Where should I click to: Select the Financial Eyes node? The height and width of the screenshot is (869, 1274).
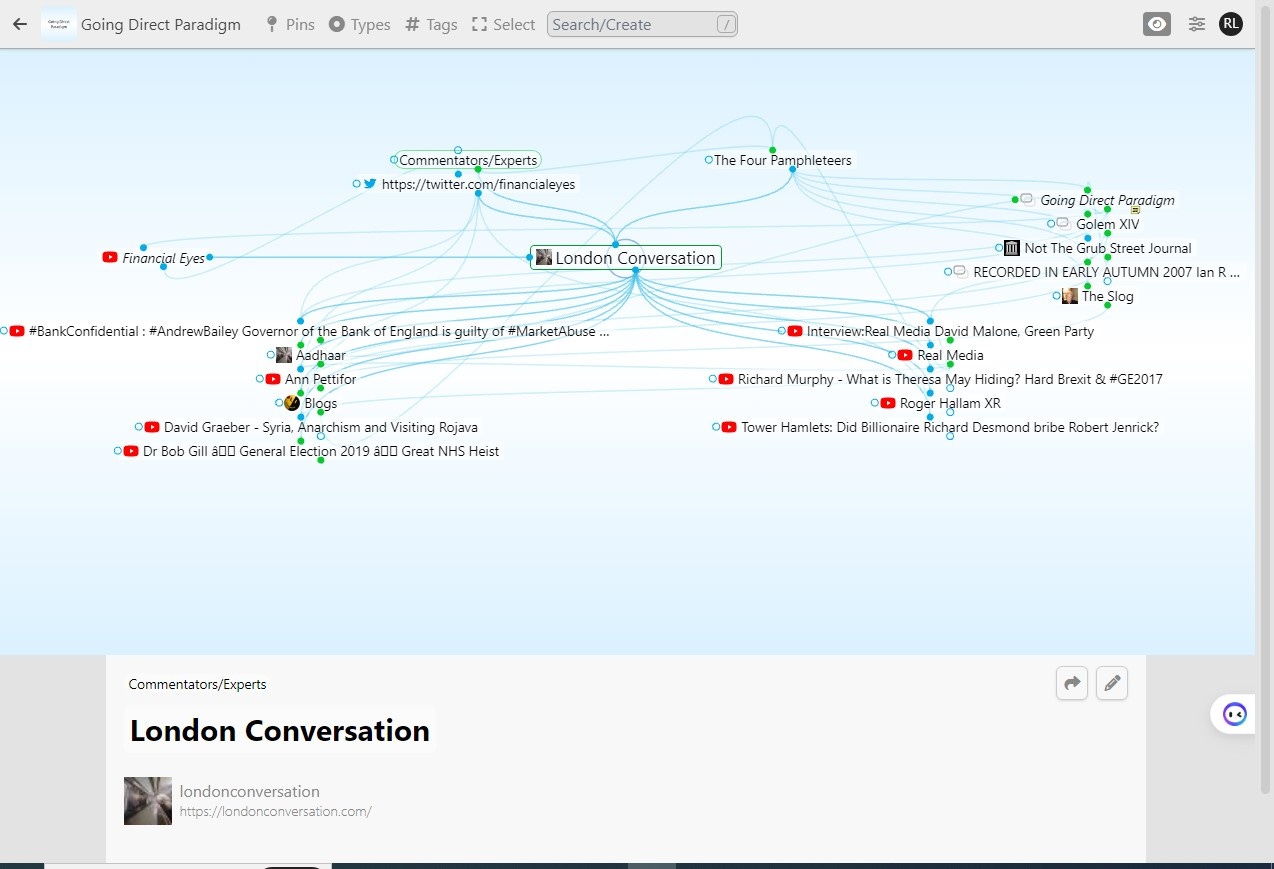pyautogui.click(x=163, y=258)
